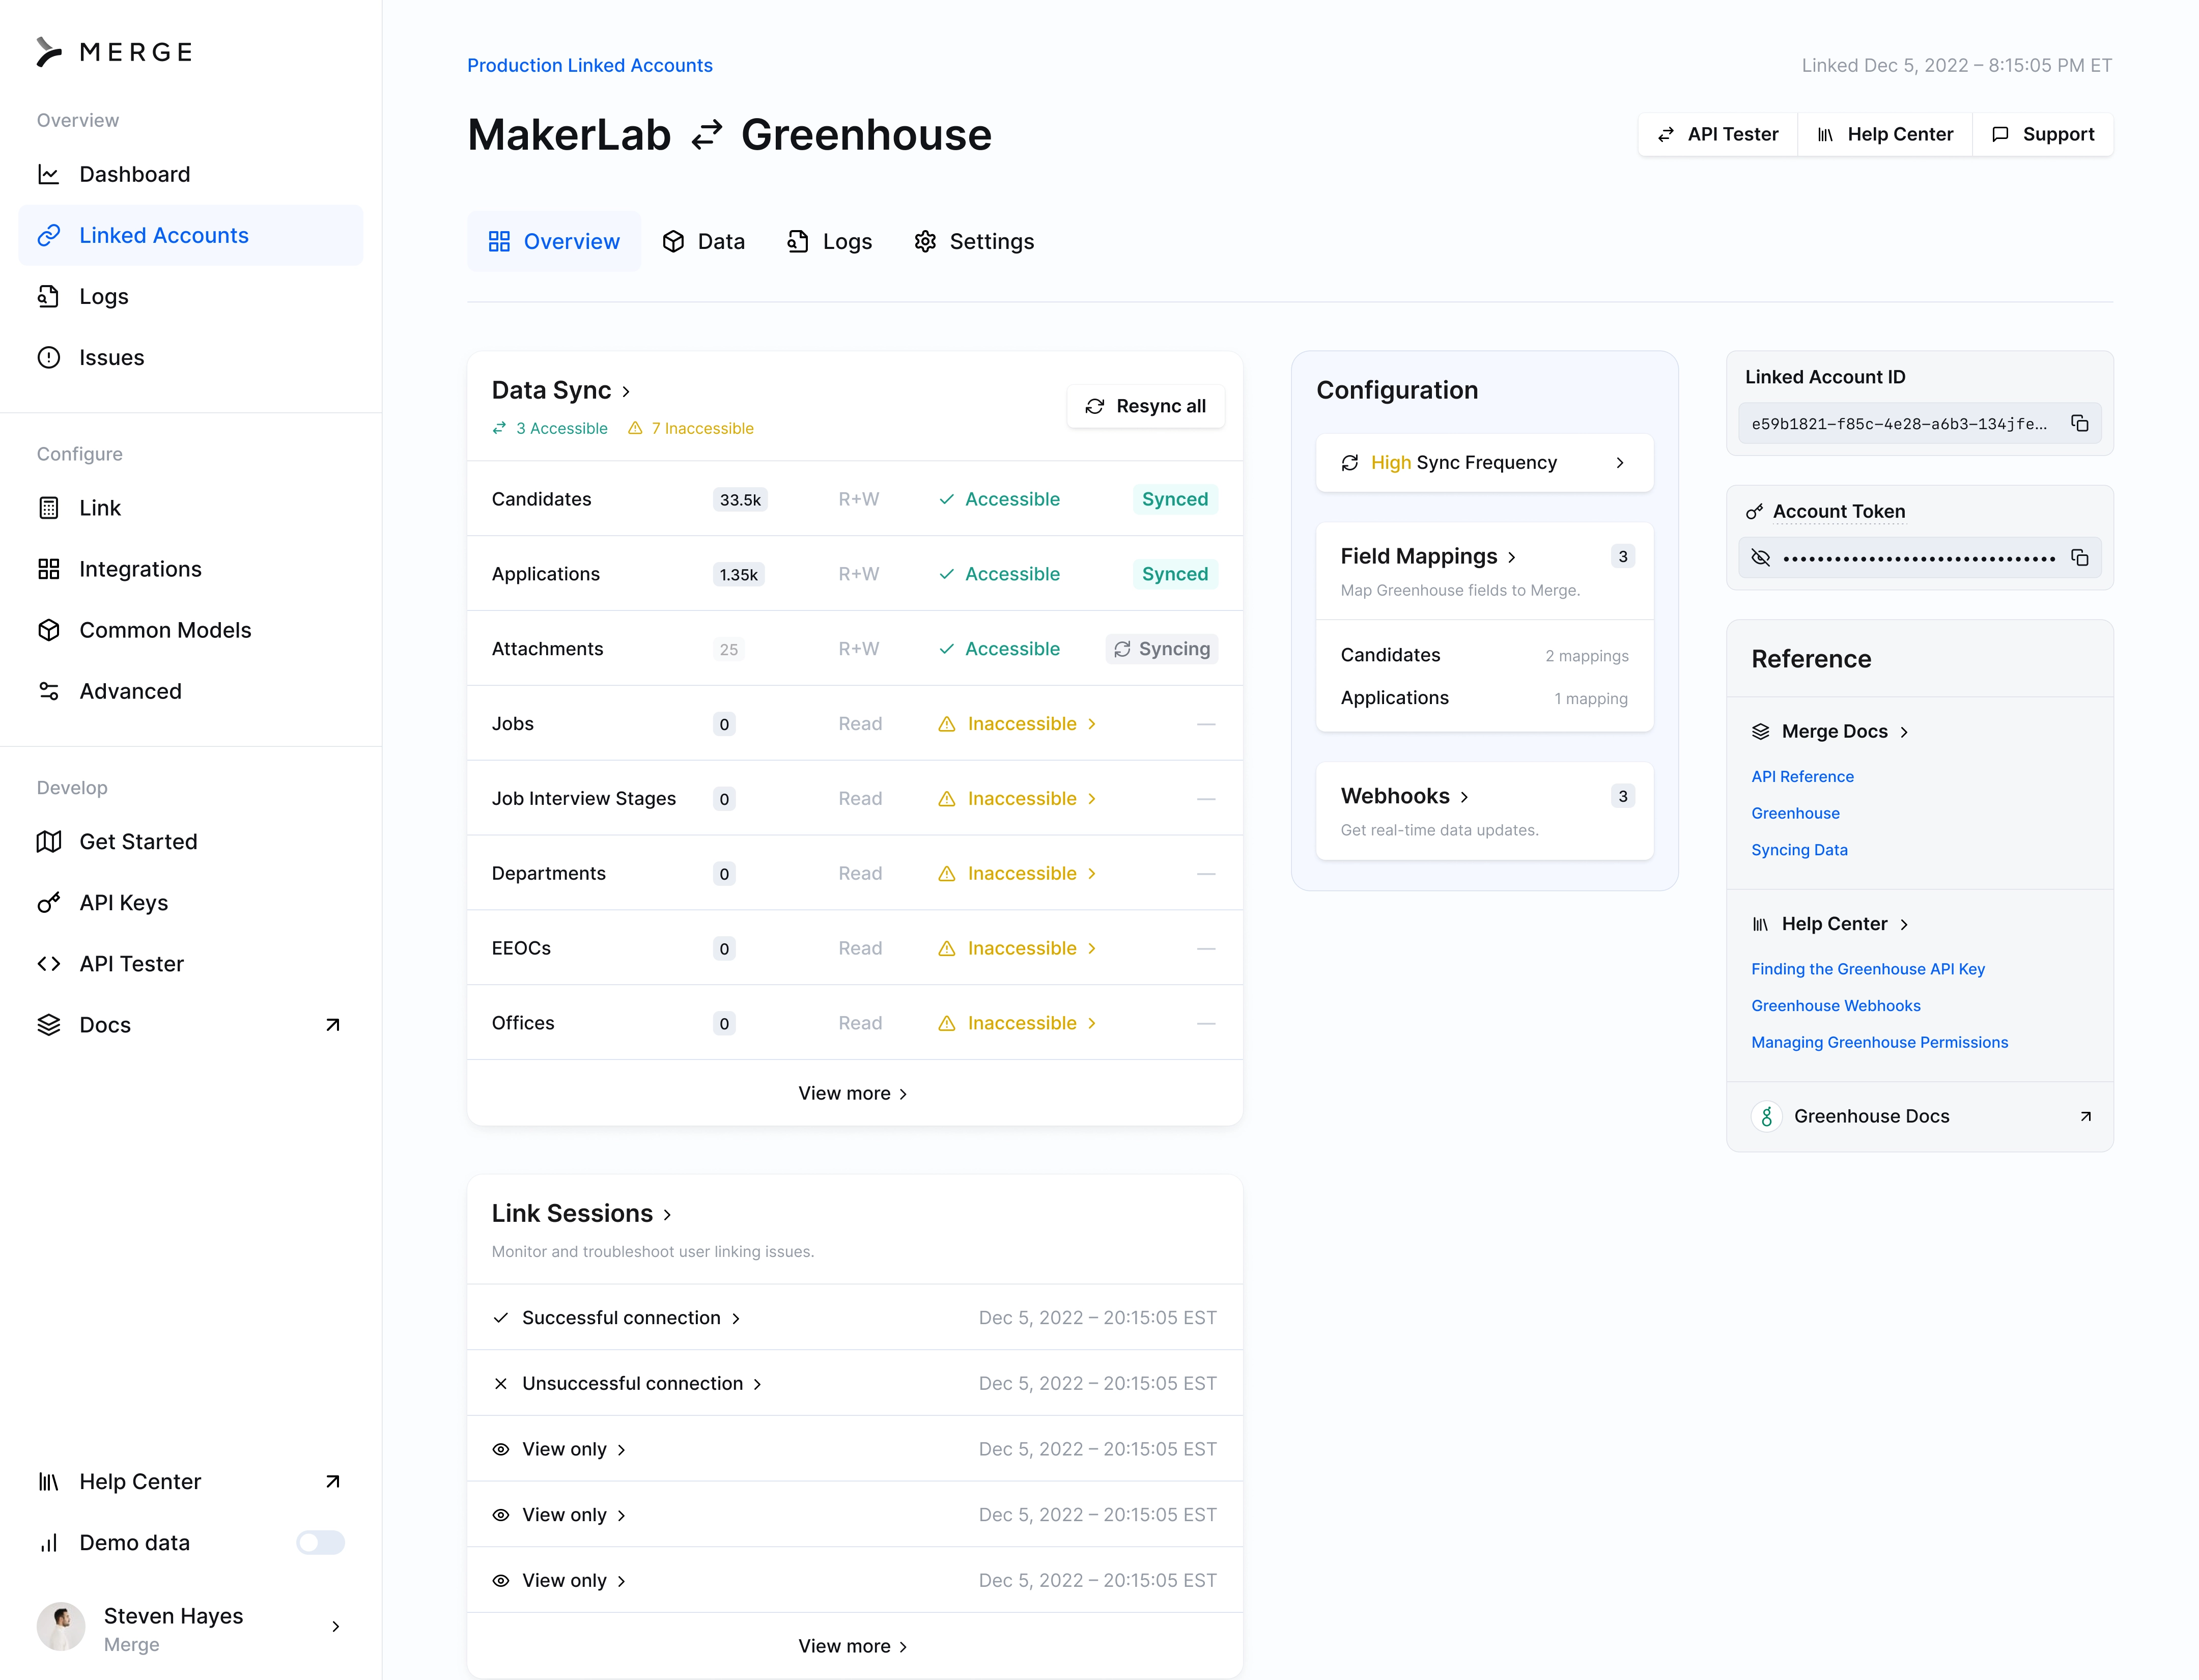Click the Link calculator icon in Configure

point(48,508)
